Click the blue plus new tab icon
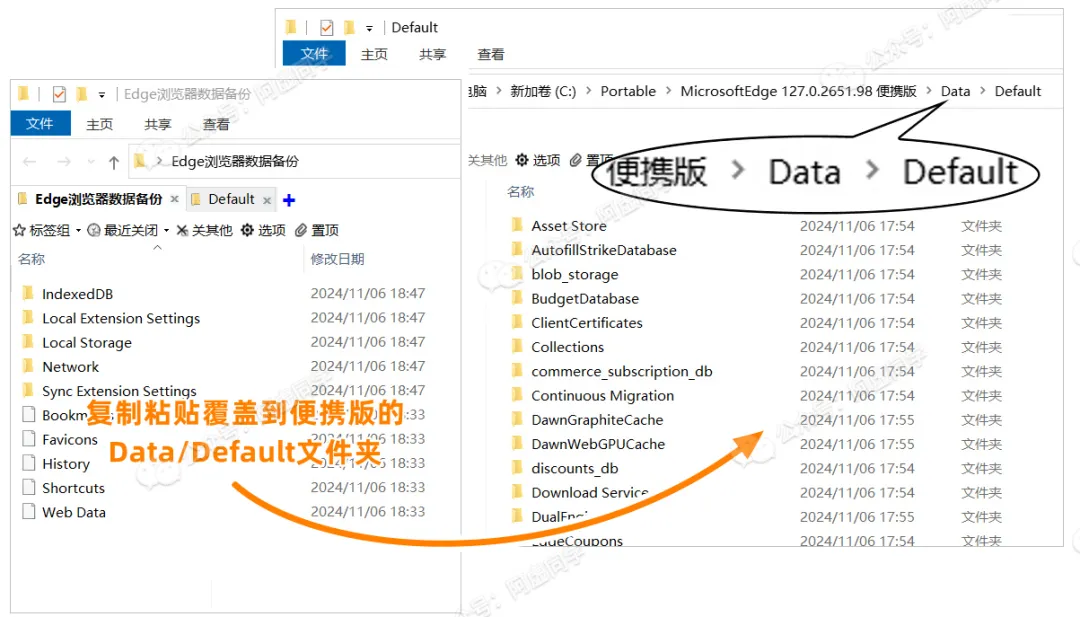This screenshot has width=1080, height=617. [289, 200]
